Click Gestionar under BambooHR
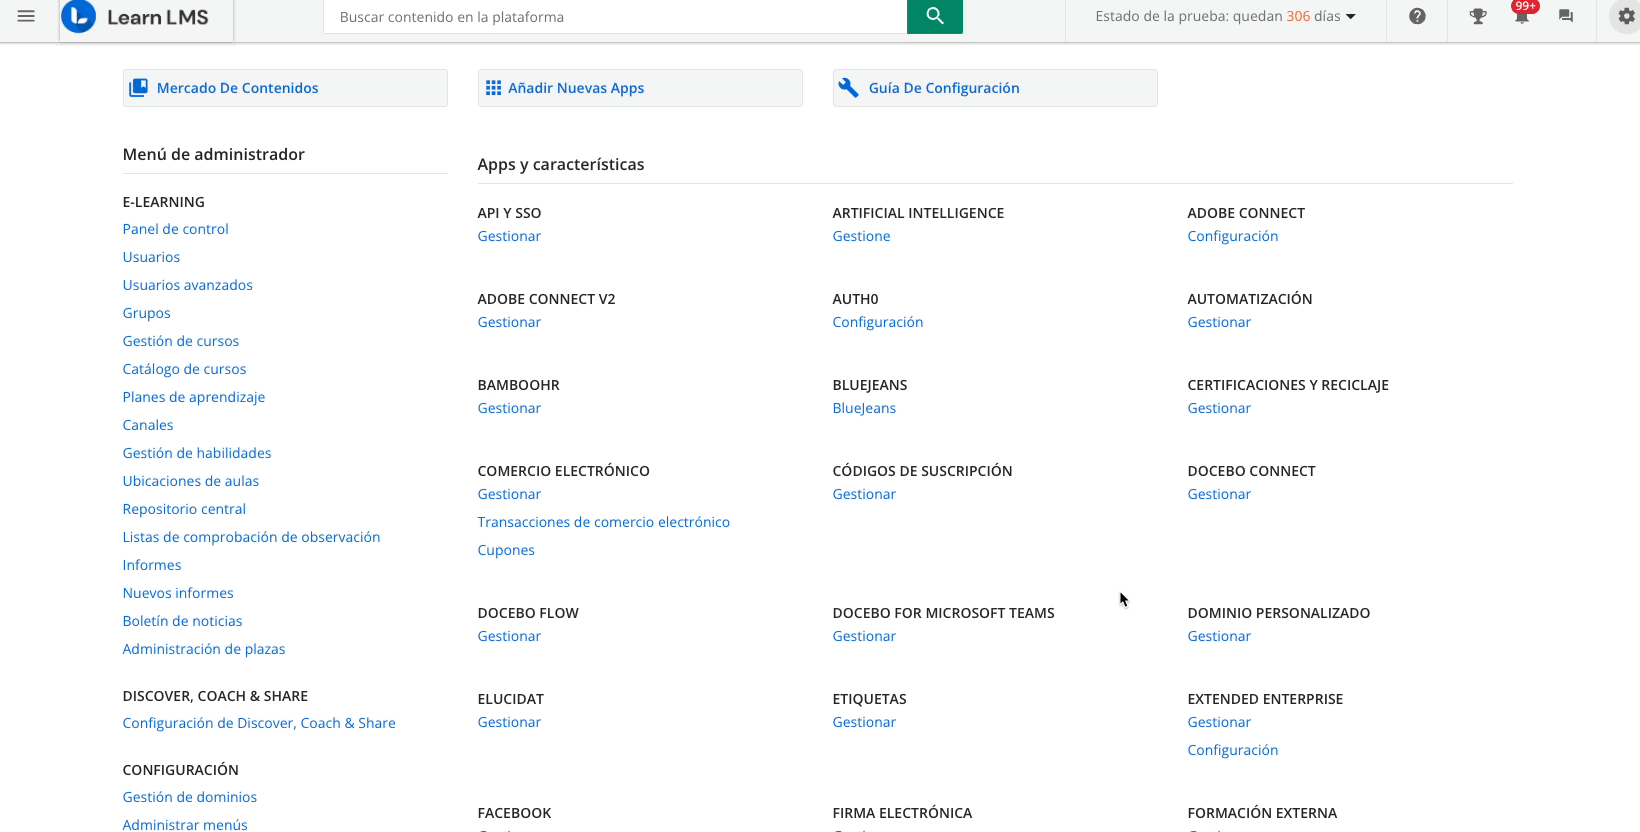This screenshot has width=1640, height=832. (509, 408)
